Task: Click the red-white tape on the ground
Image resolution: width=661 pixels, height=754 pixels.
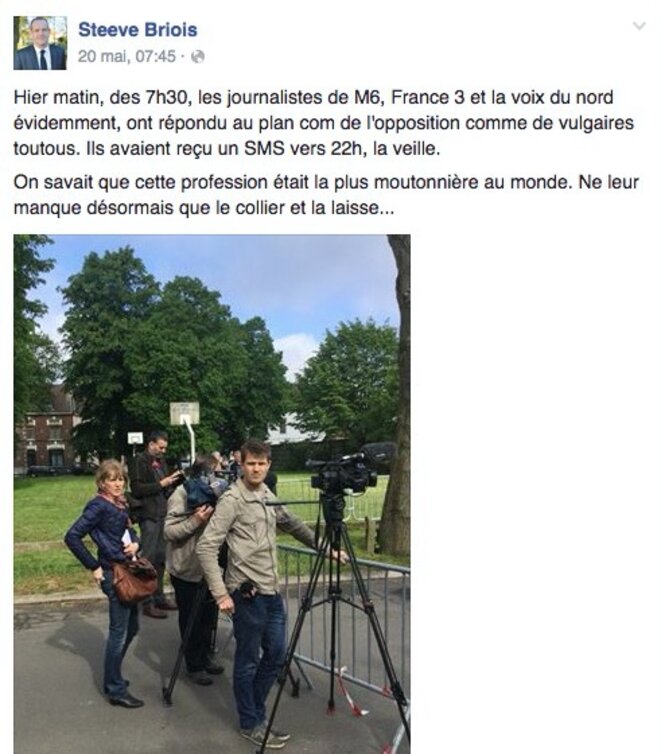Action: click(352, 692)
